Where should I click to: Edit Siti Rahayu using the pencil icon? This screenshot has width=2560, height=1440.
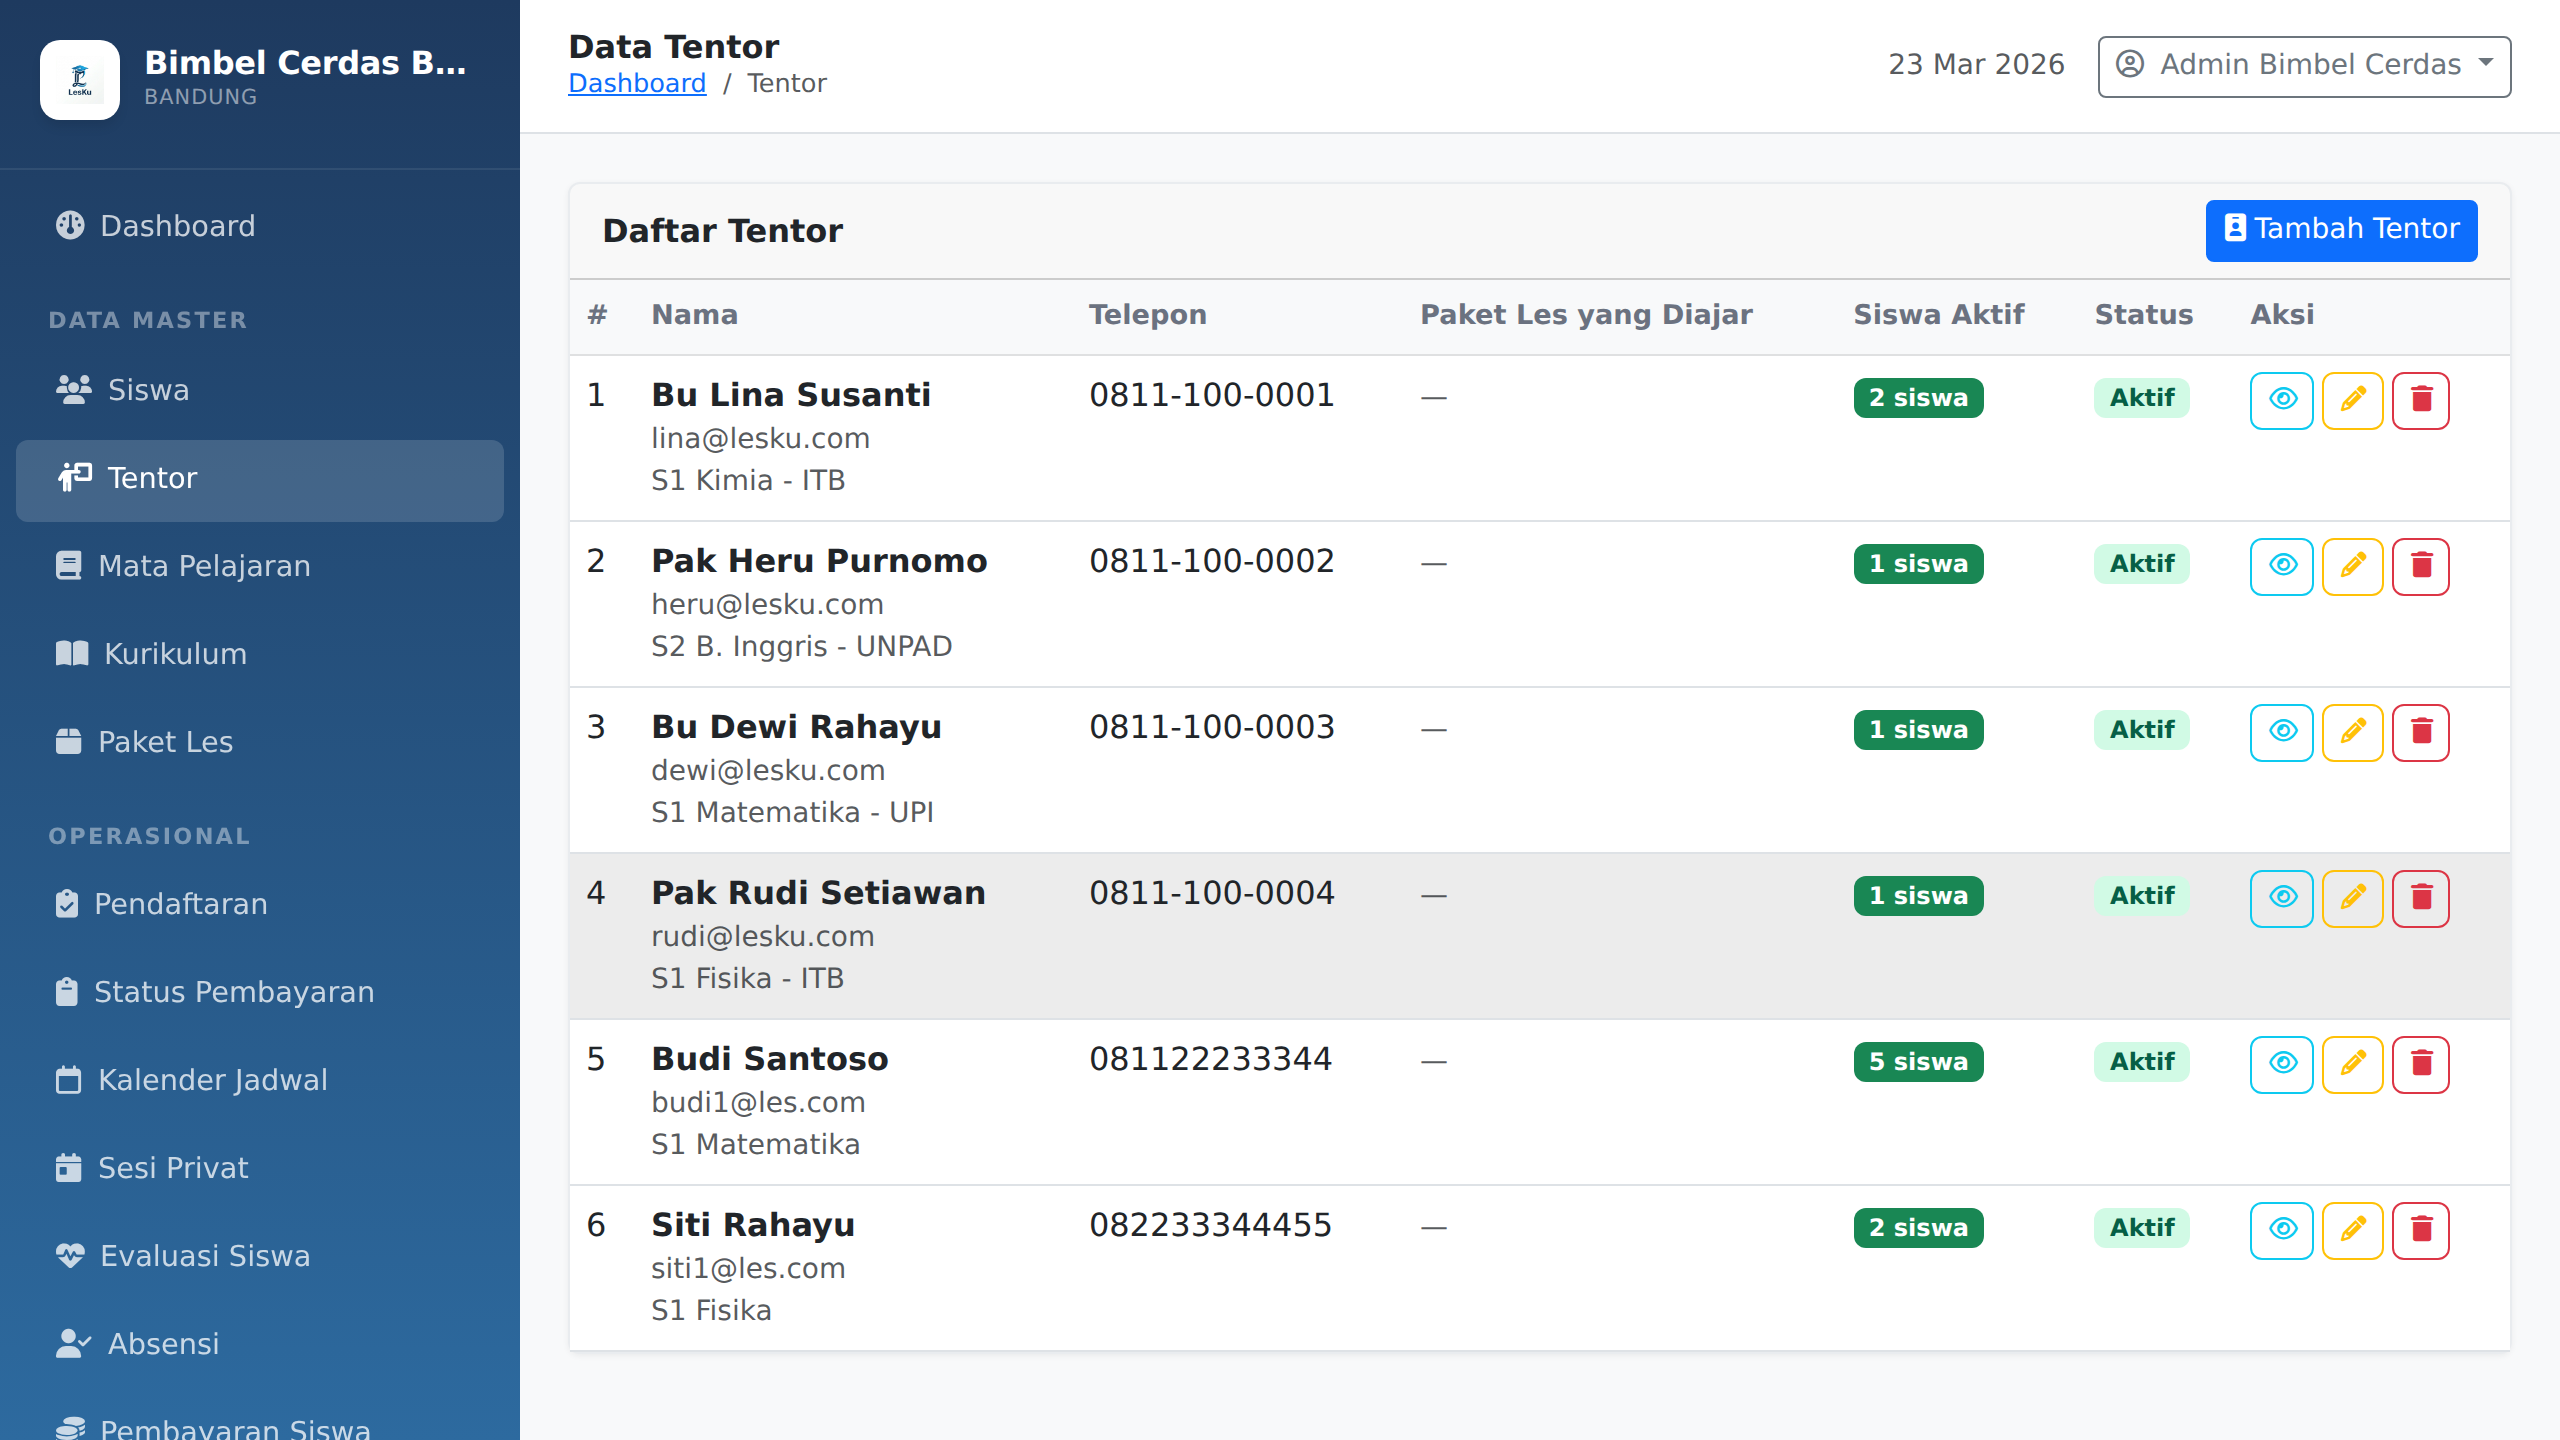point(2352,1230)
